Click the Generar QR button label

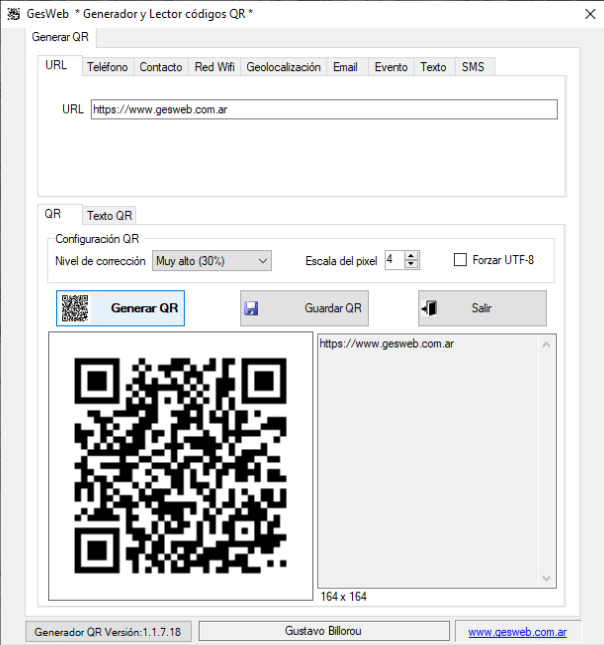pyautogui.click(x=144, y=308)
